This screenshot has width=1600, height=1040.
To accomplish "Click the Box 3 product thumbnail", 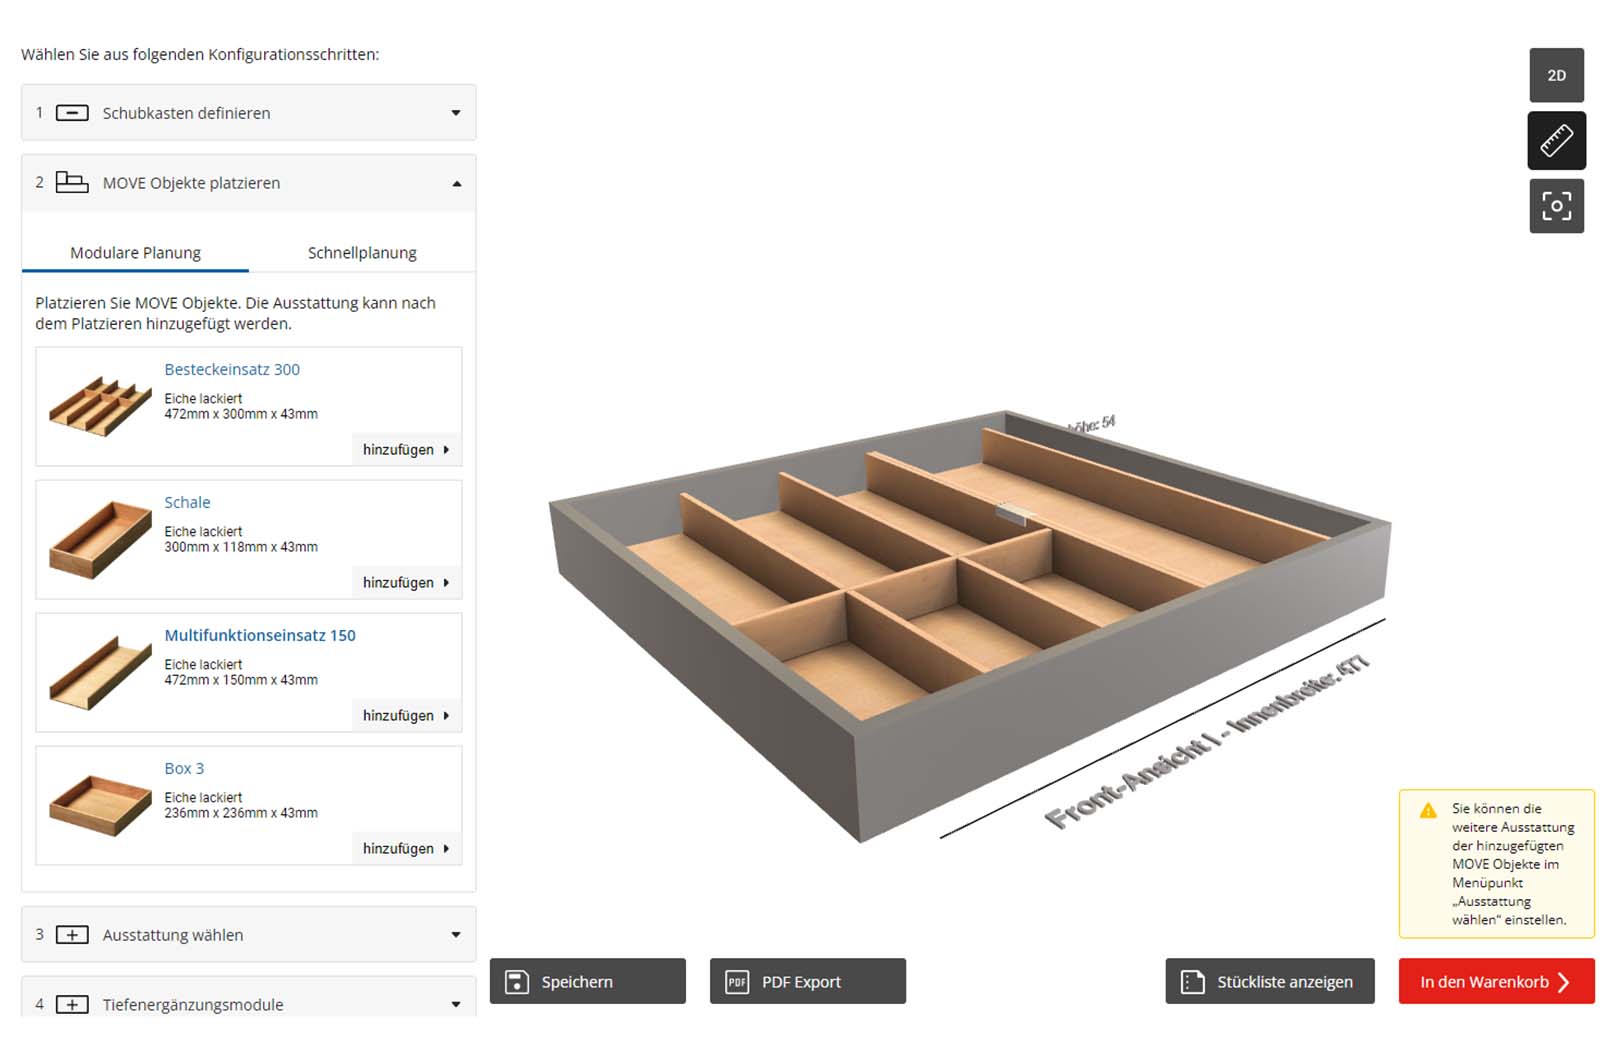I will pos(96,805).
